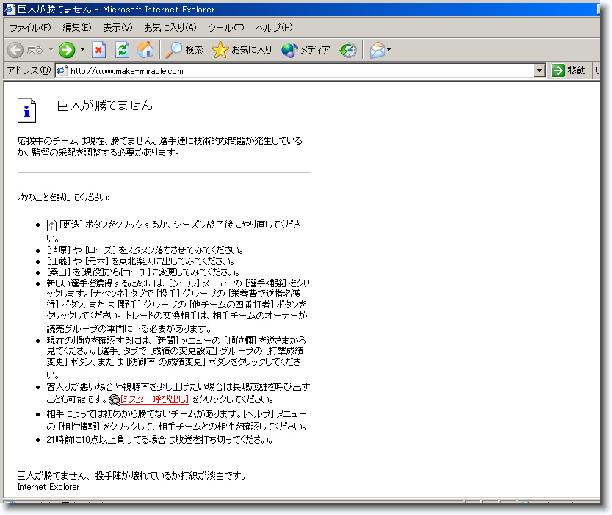Click the History toolbar icon
The image size is (612, 515).
pyautogui.click(x=347, y=50)
